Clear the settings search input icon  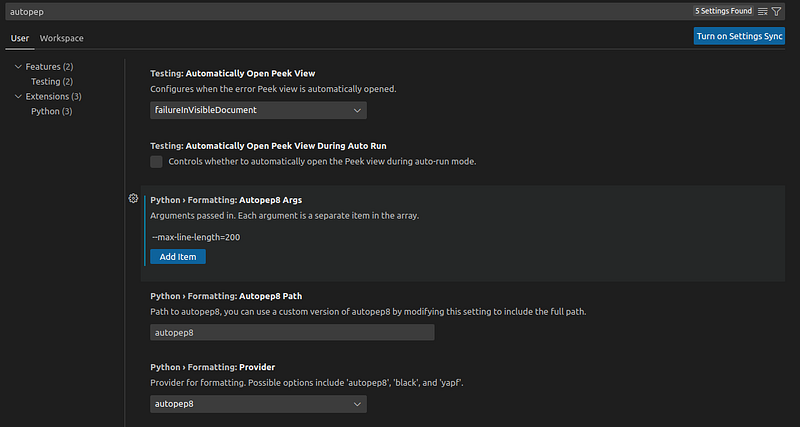pos(763,11)
